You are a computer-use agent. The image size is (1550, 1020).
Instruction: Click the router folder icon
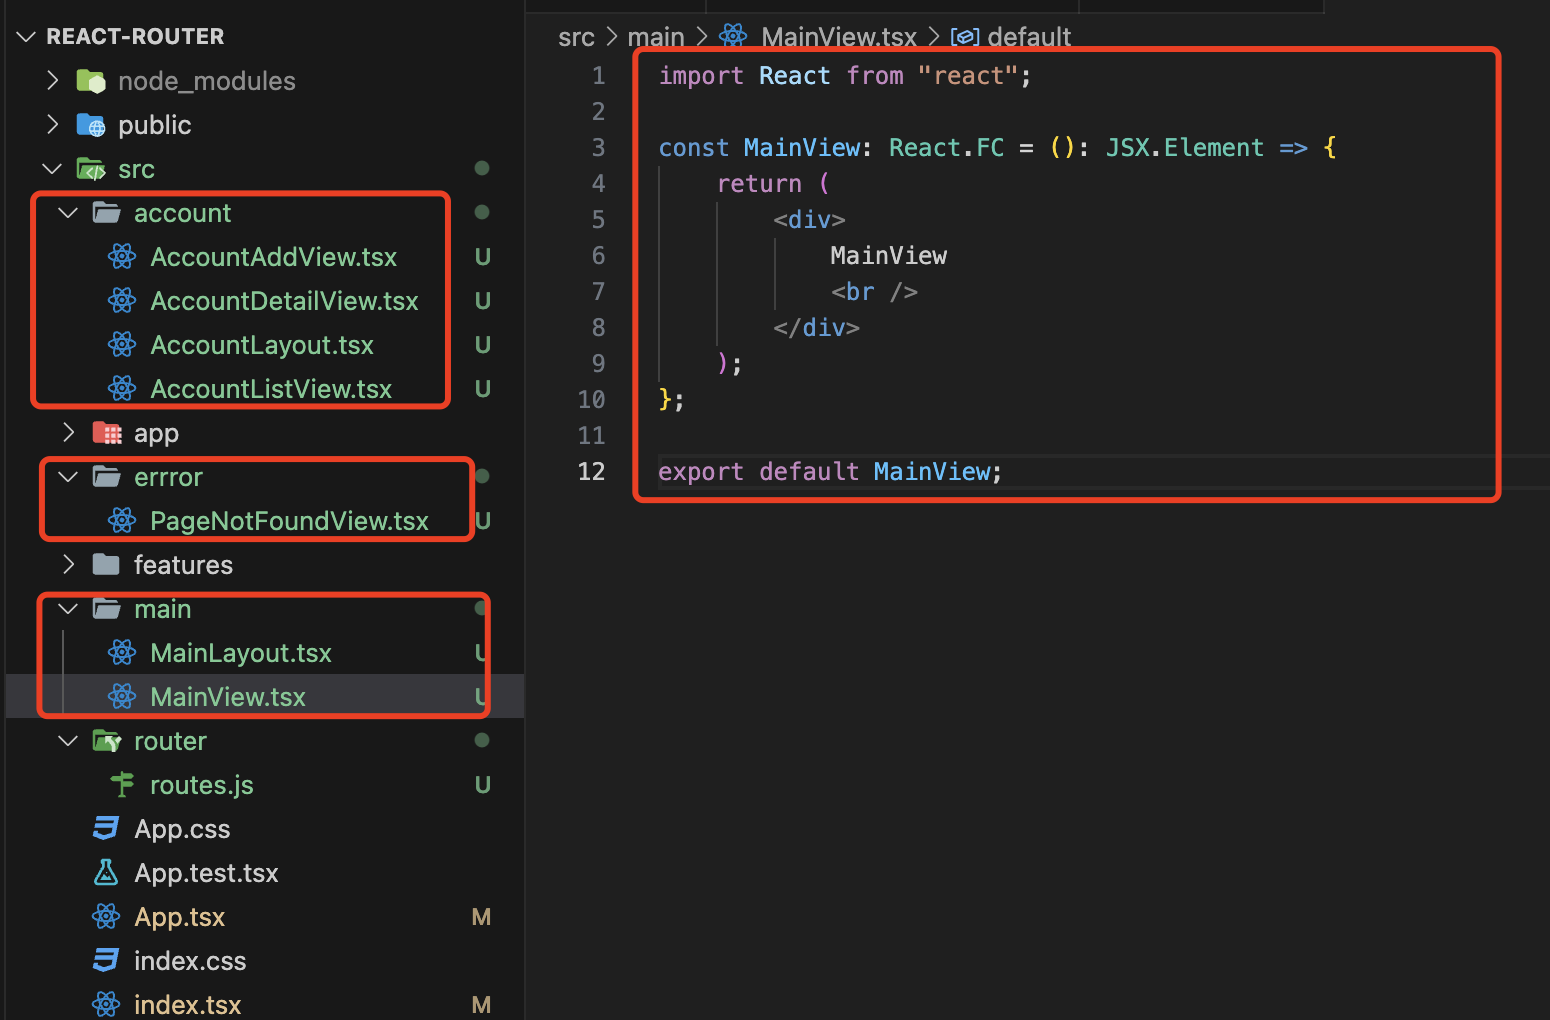[107, 741]
